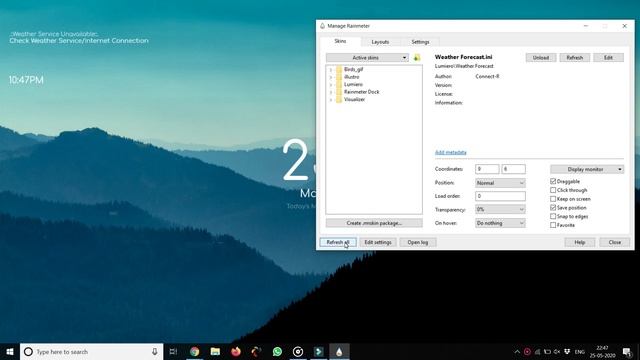
Task: Check the Favorite checkbox
Action: coord(553,225)
